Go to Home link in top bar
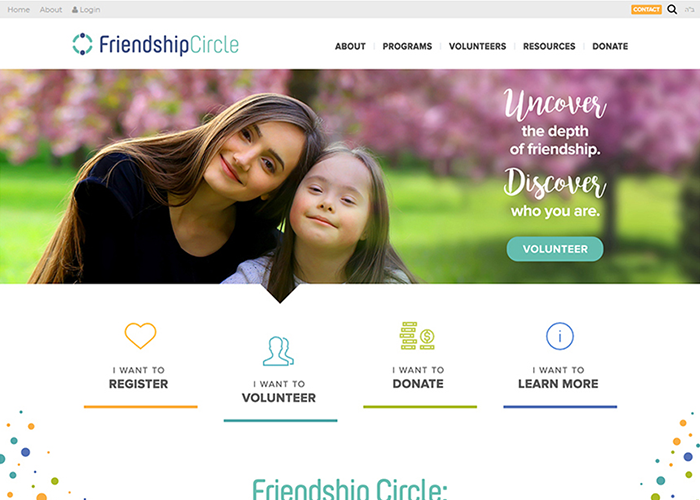This screenshot has height=500, width=700. (19, 9)
